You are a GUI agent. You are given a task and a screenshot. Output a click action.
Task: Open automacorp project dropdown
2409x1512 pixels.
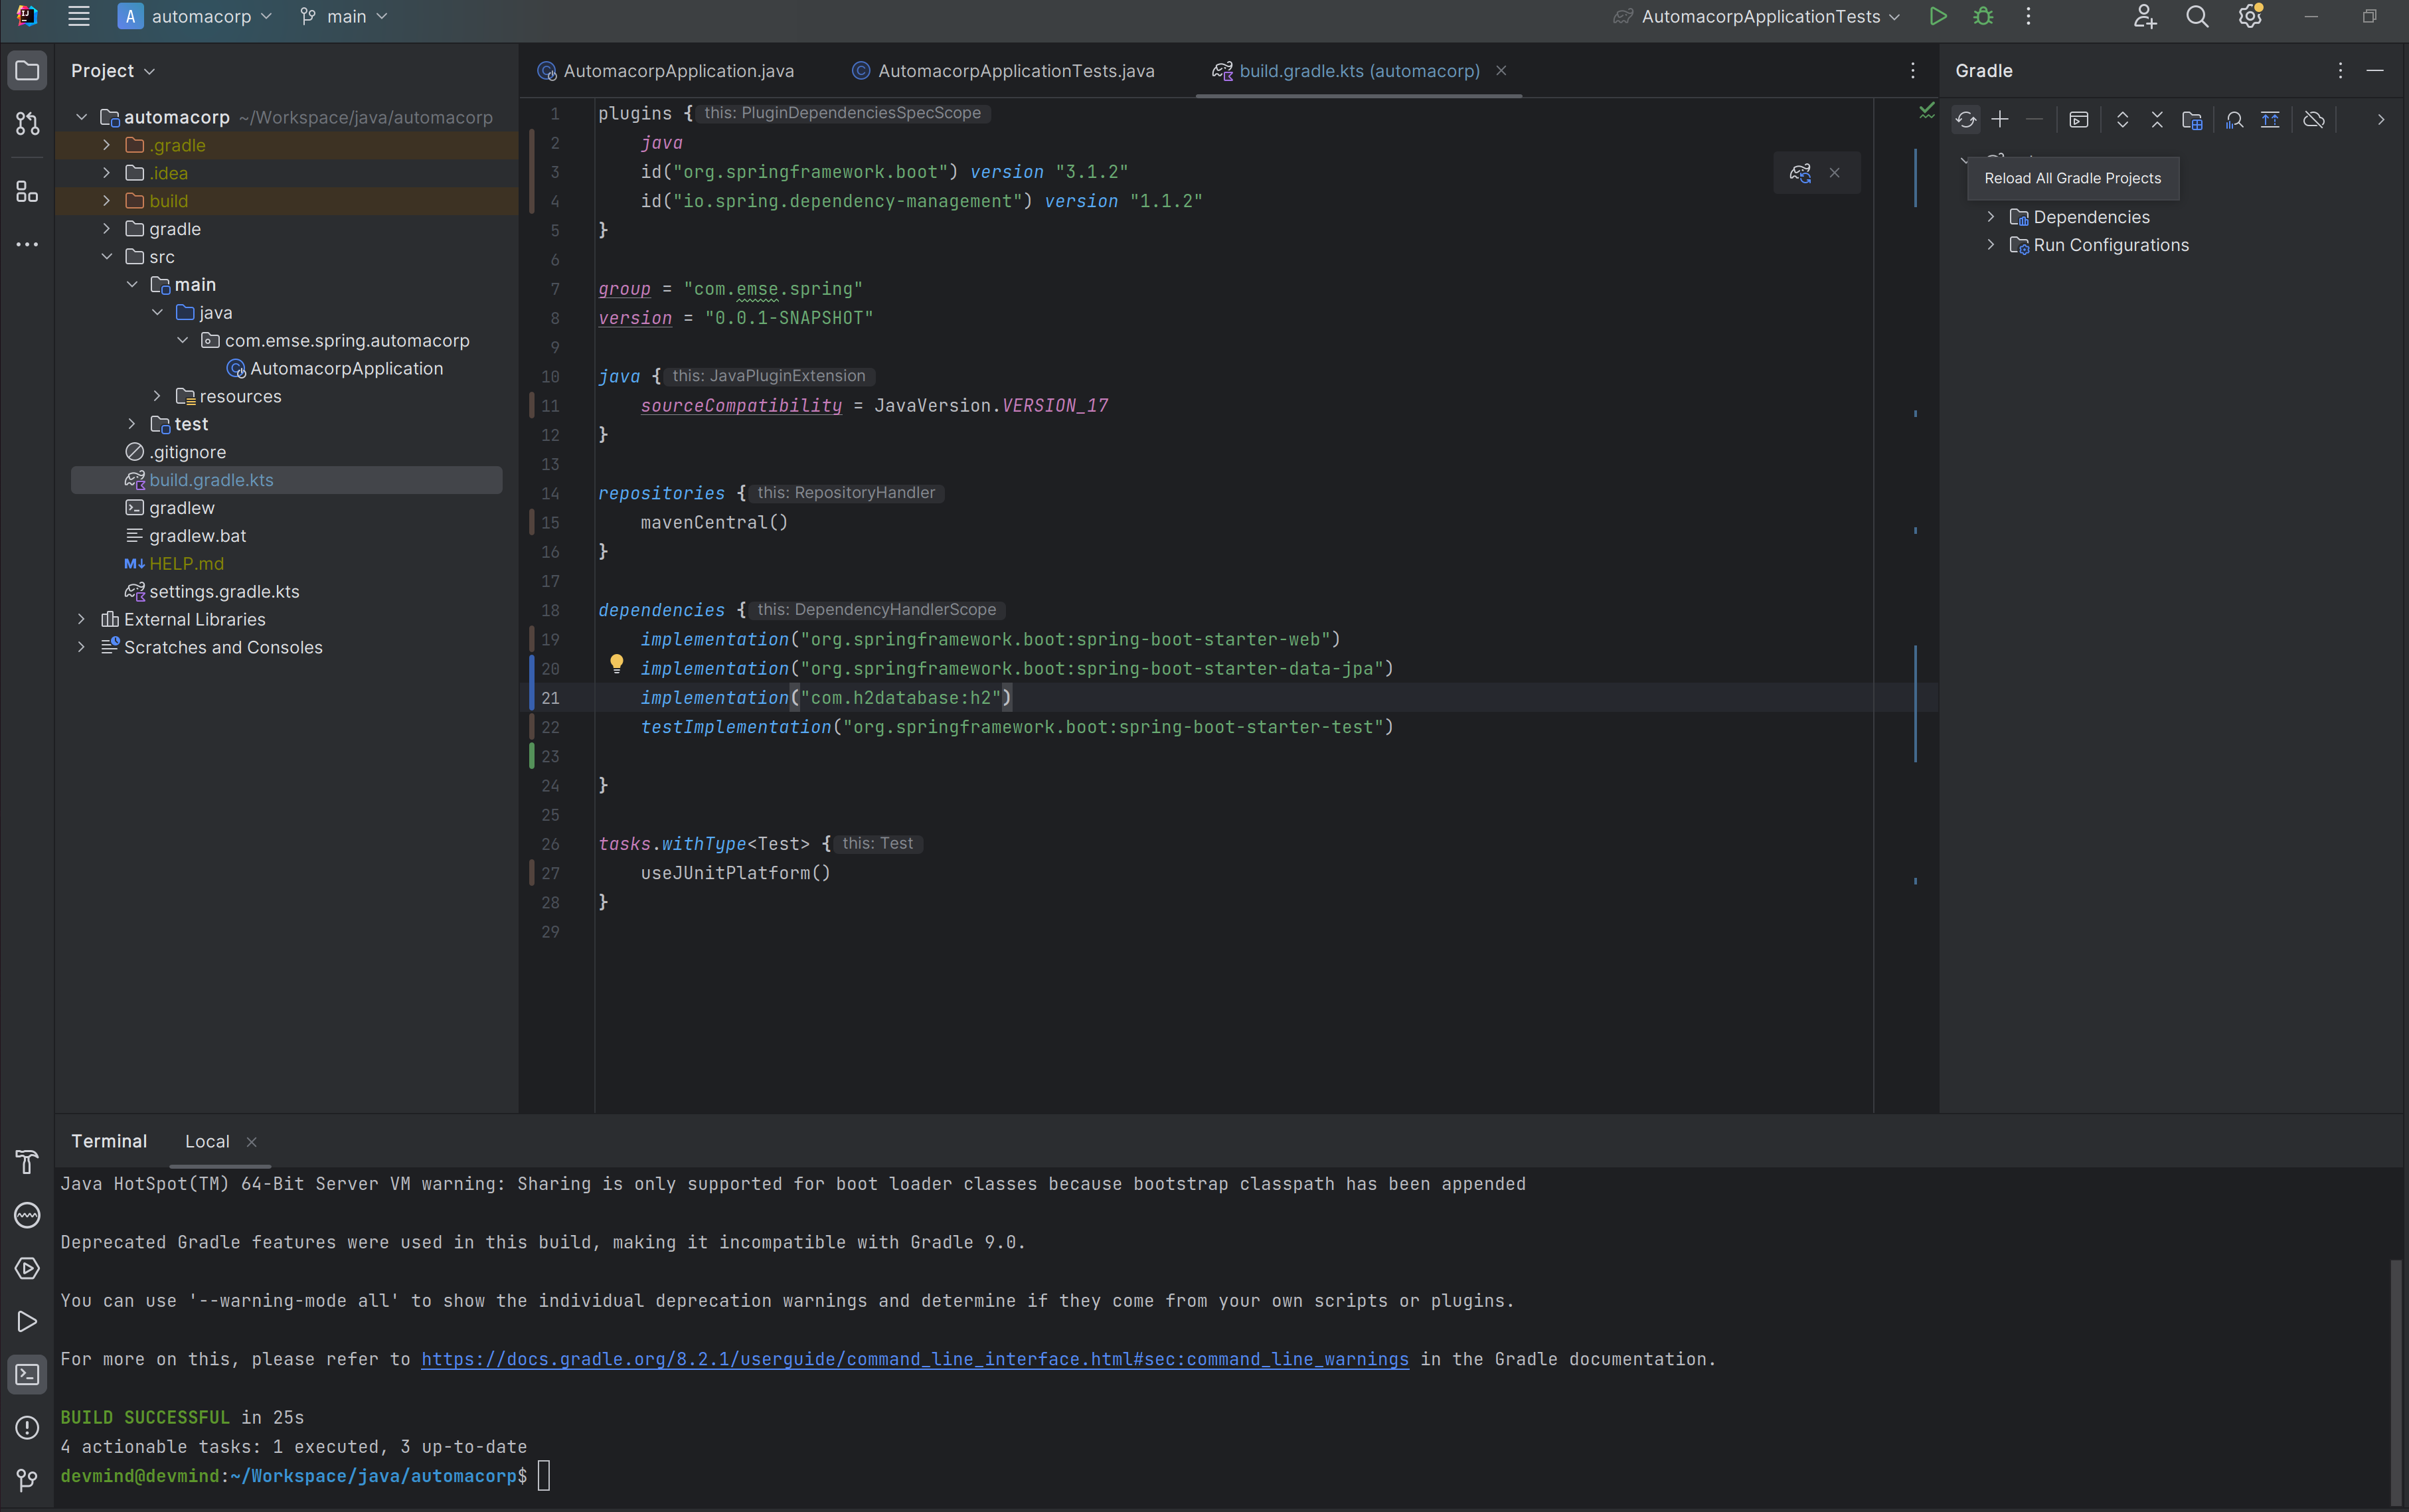coord(196,16)
